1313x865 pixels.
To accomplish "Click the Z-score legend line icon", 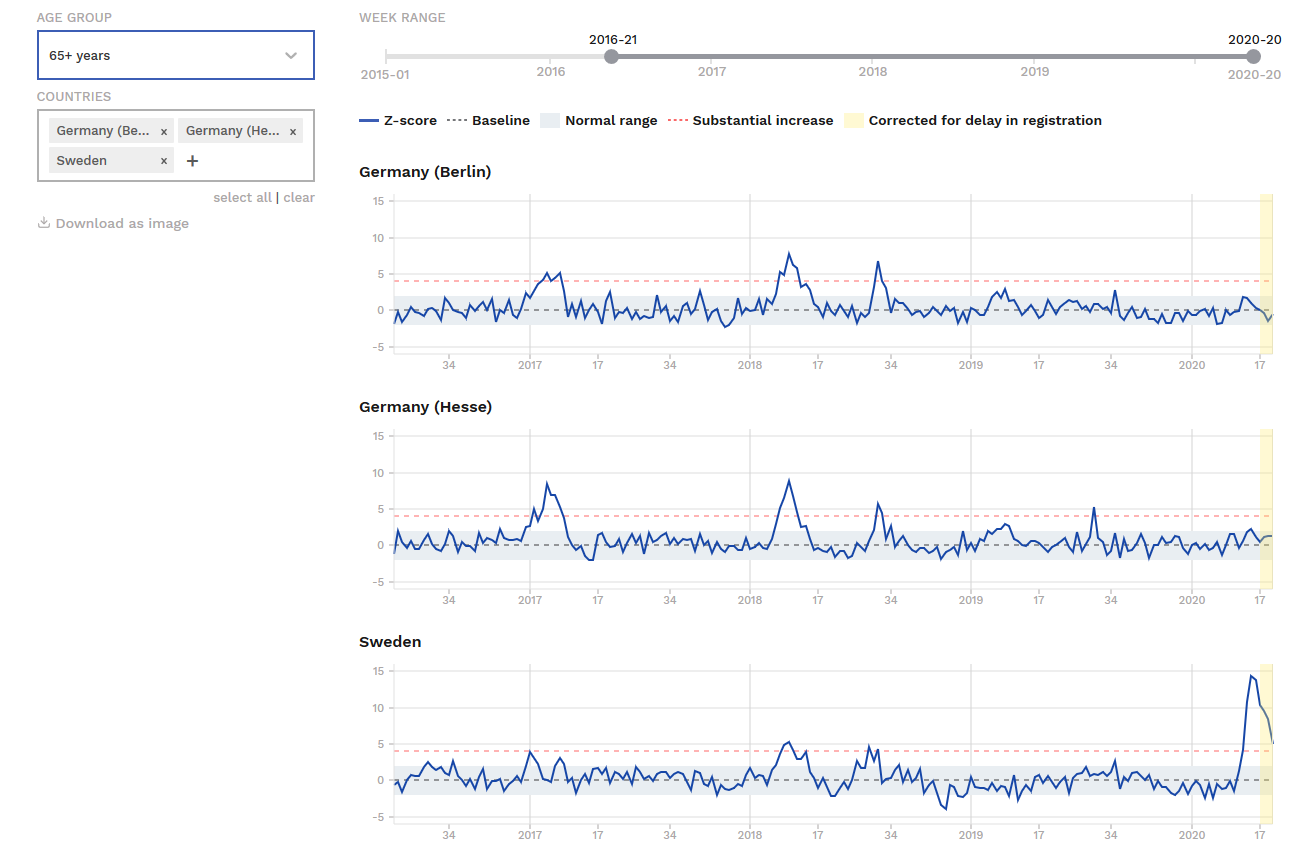I will coord(368,121).
